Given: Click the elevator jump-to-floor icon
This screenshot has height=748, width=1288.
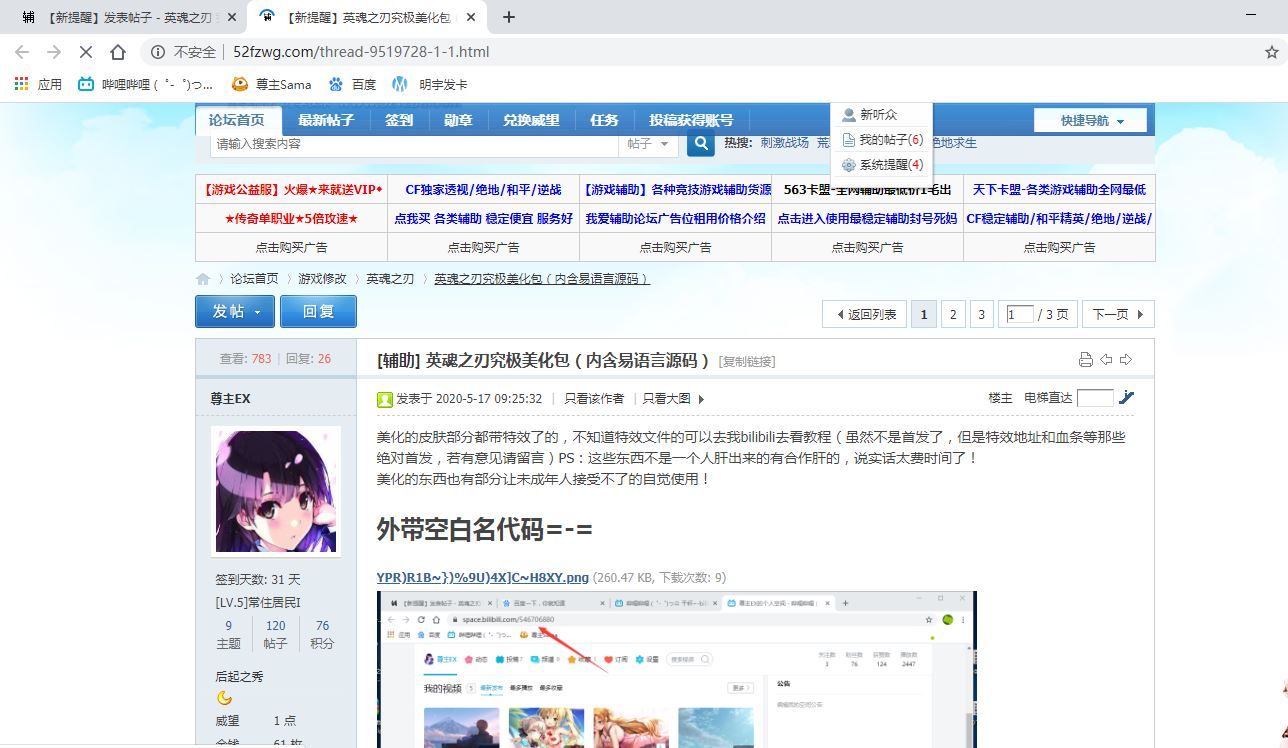Looking at the screenshot, I should pyautogui.click(x=1127, y=398).
